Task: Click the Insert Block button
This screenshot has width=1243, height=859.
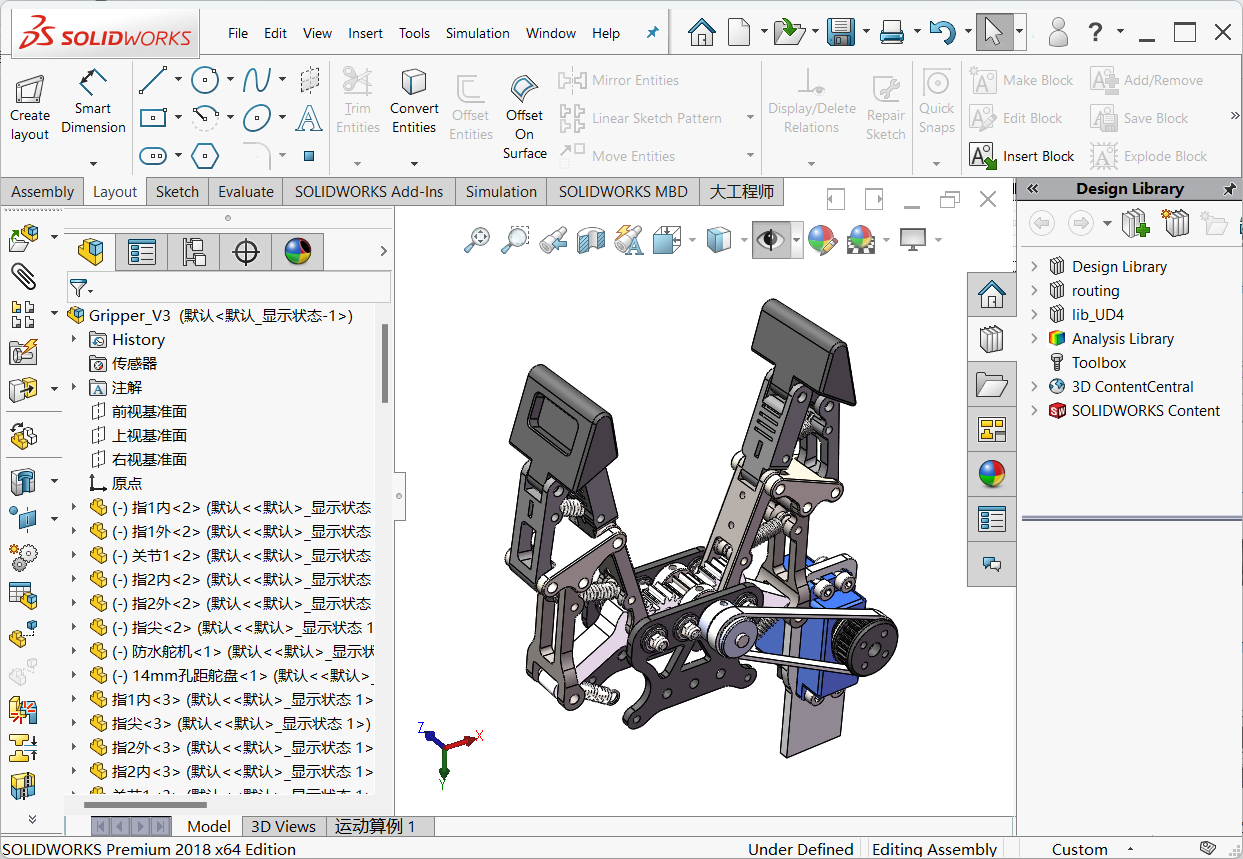Action: click(1023, 156)
